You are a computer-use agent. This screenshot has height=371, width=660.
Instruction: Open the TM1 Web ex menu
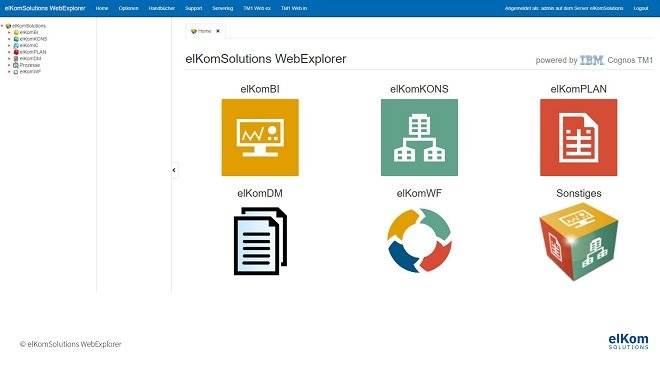pyautogui.click(x=257, y=8)
